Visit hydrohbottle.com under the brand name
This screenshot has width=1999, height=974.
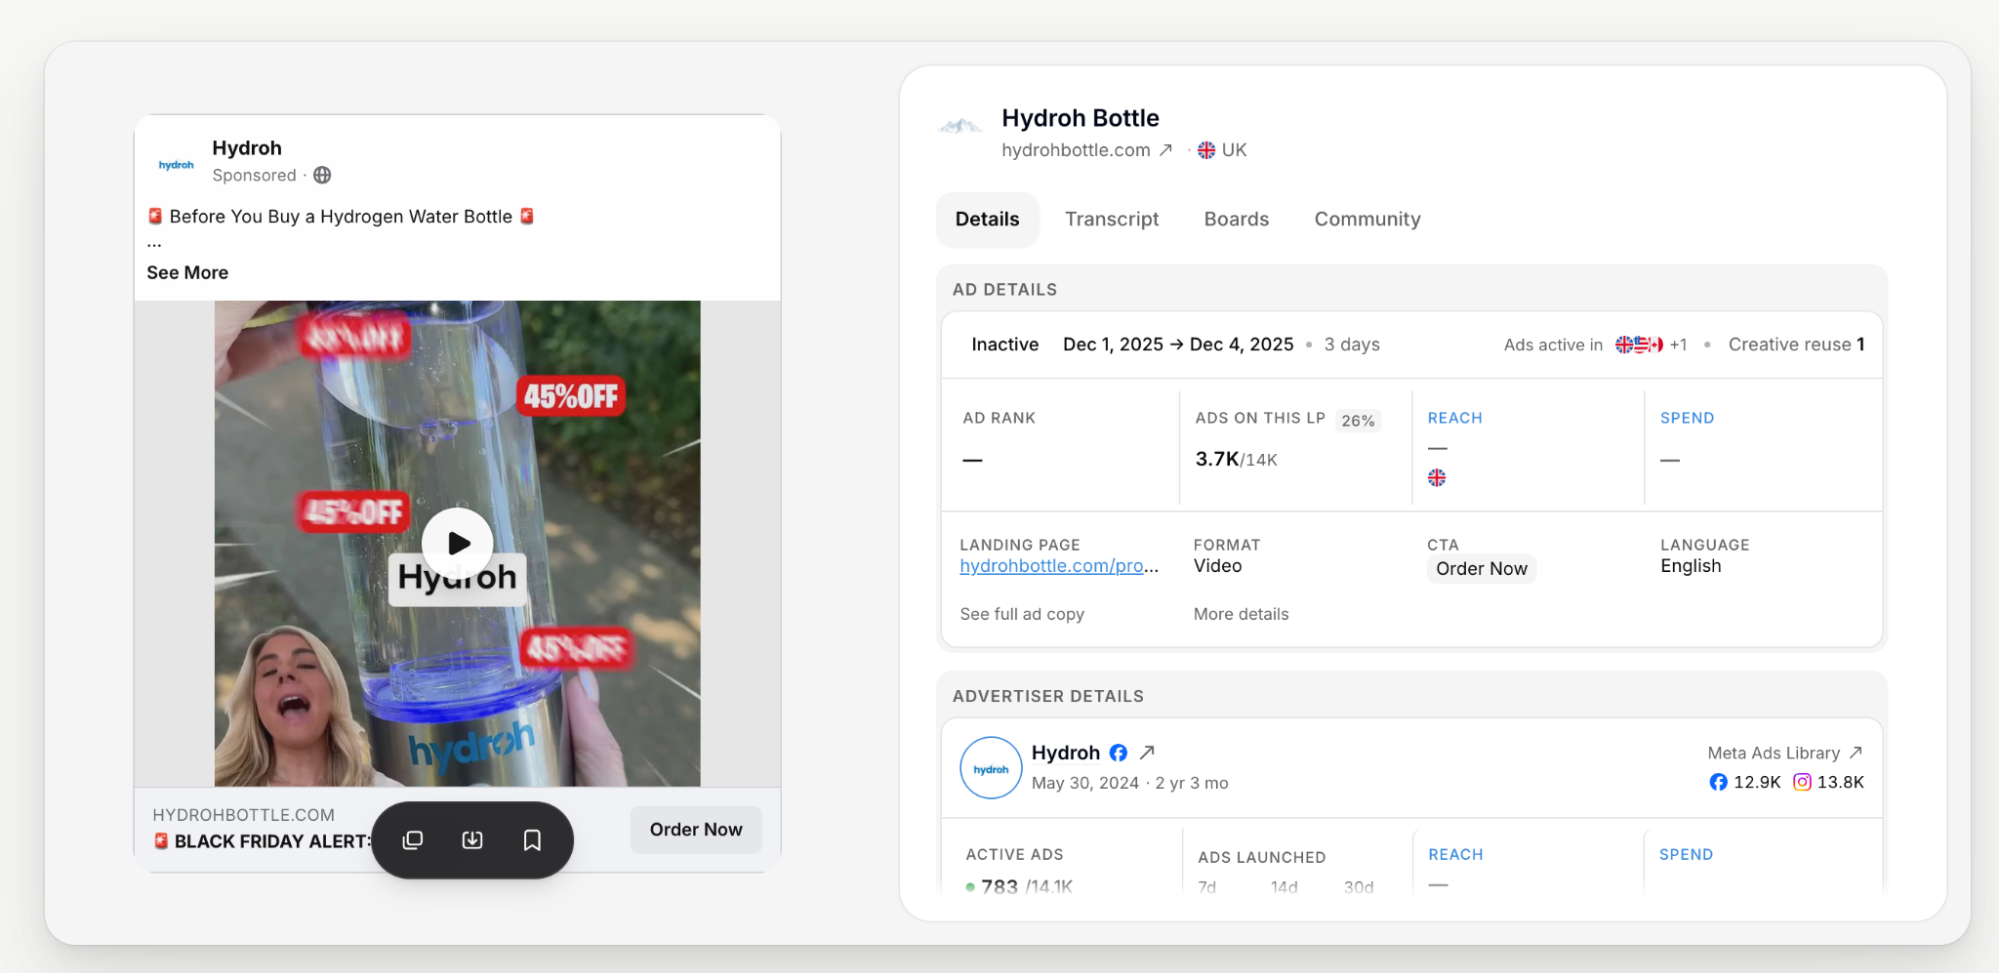[x=1076, y=150]
